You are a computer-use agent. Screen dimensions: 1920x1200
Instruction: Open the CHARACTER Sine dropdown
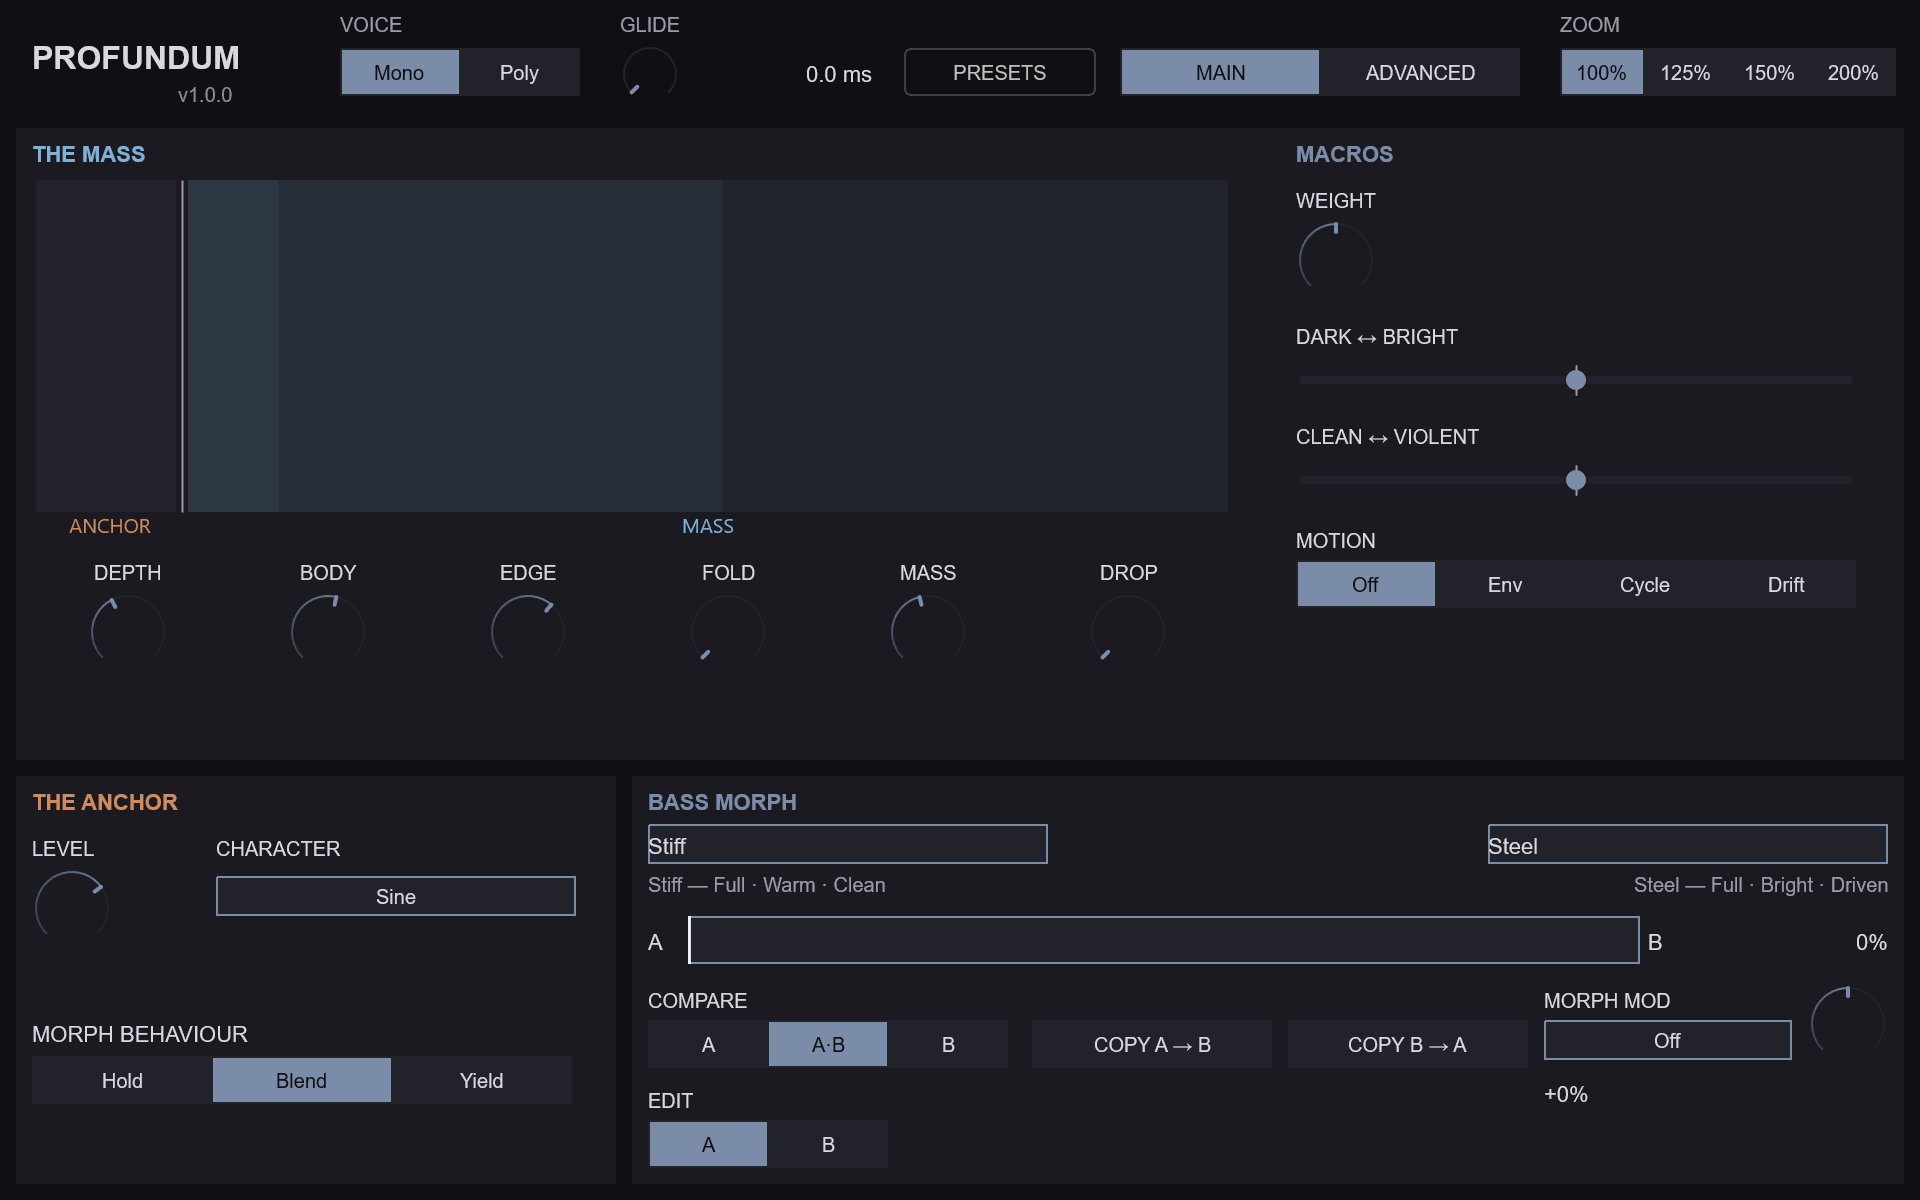pyautogui.click(x=396, y=896)
